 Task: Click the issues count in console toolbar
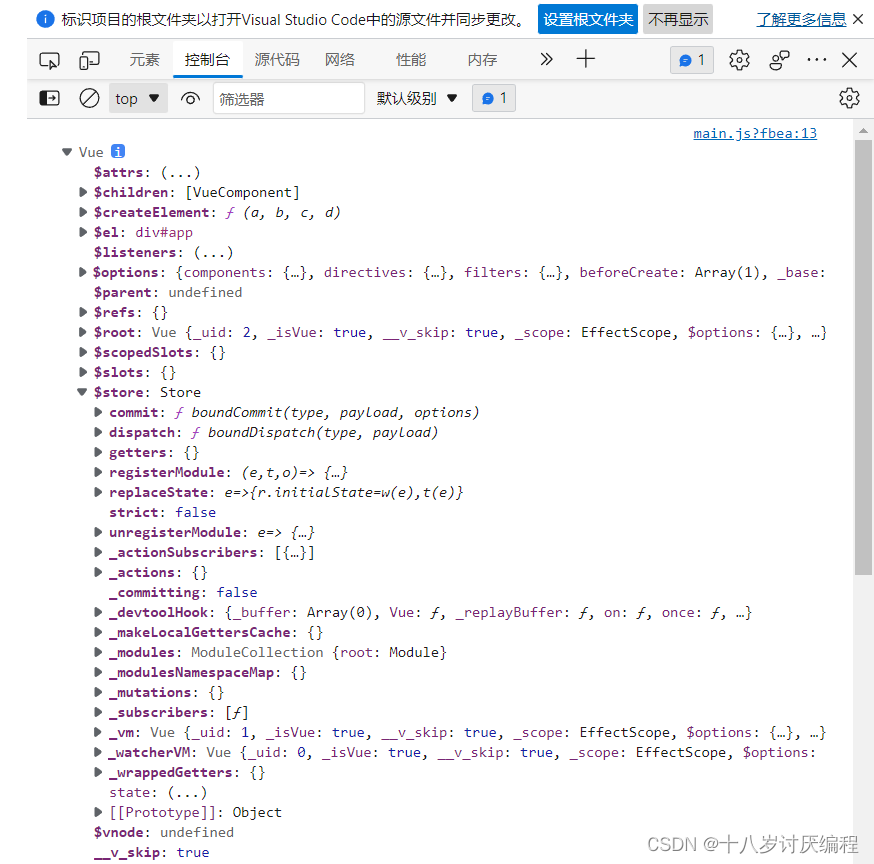click(494, 98)
